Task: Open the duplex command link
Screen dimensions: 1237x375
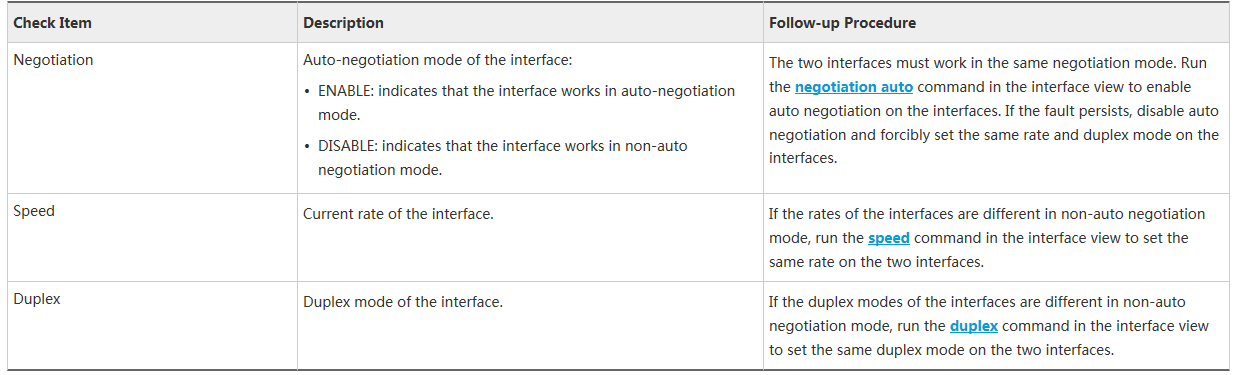Action: tap(974, 326)
